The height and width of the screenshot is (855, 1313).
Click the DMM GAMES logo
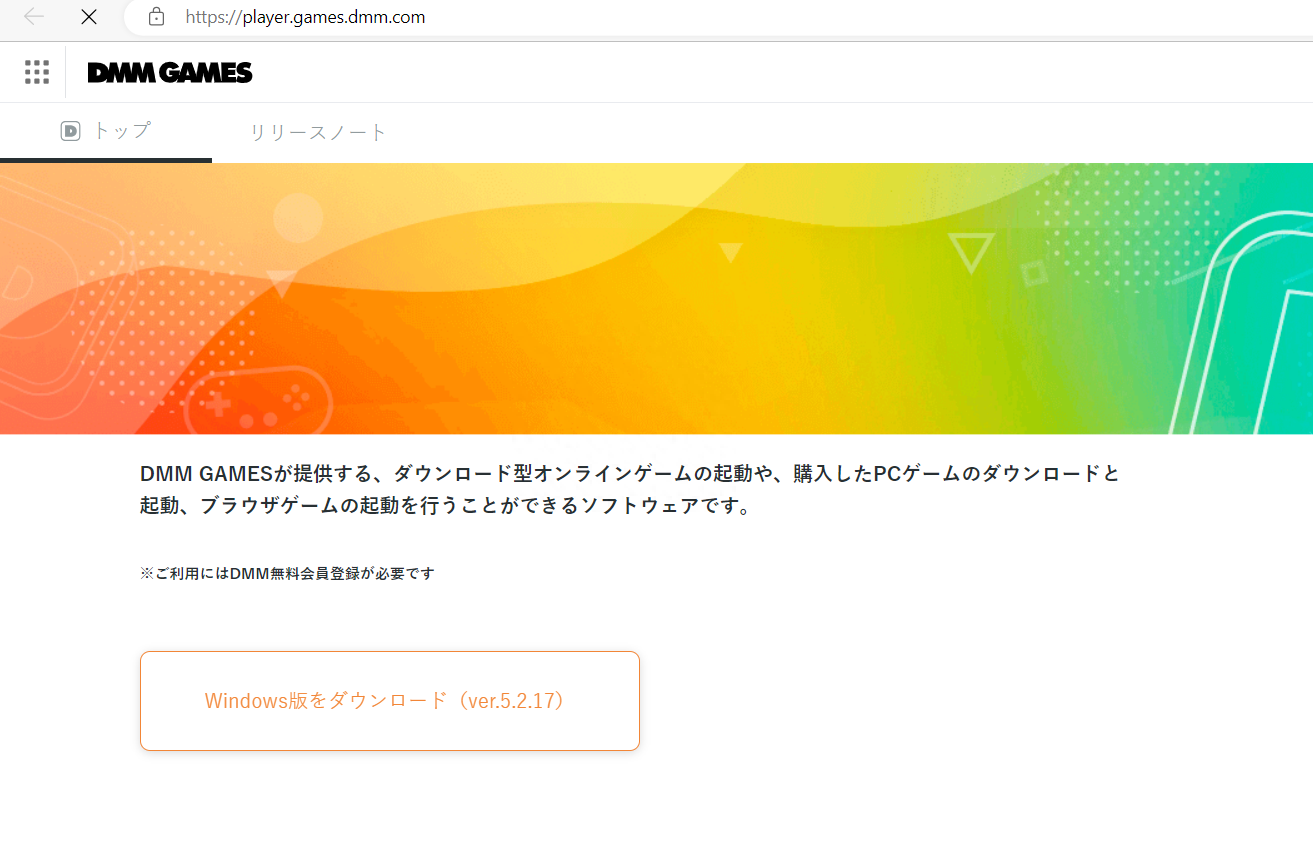pyautogui.click(x=170, y=73)
